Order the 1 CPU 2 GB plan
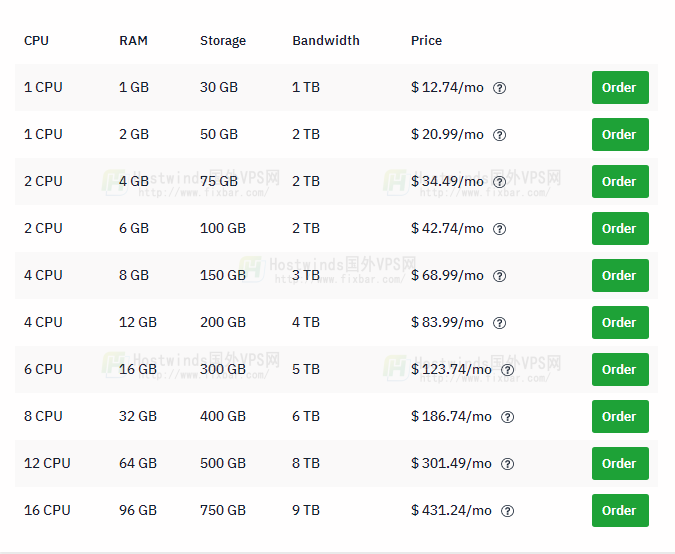Screen dimensions: 675x554 620,134
